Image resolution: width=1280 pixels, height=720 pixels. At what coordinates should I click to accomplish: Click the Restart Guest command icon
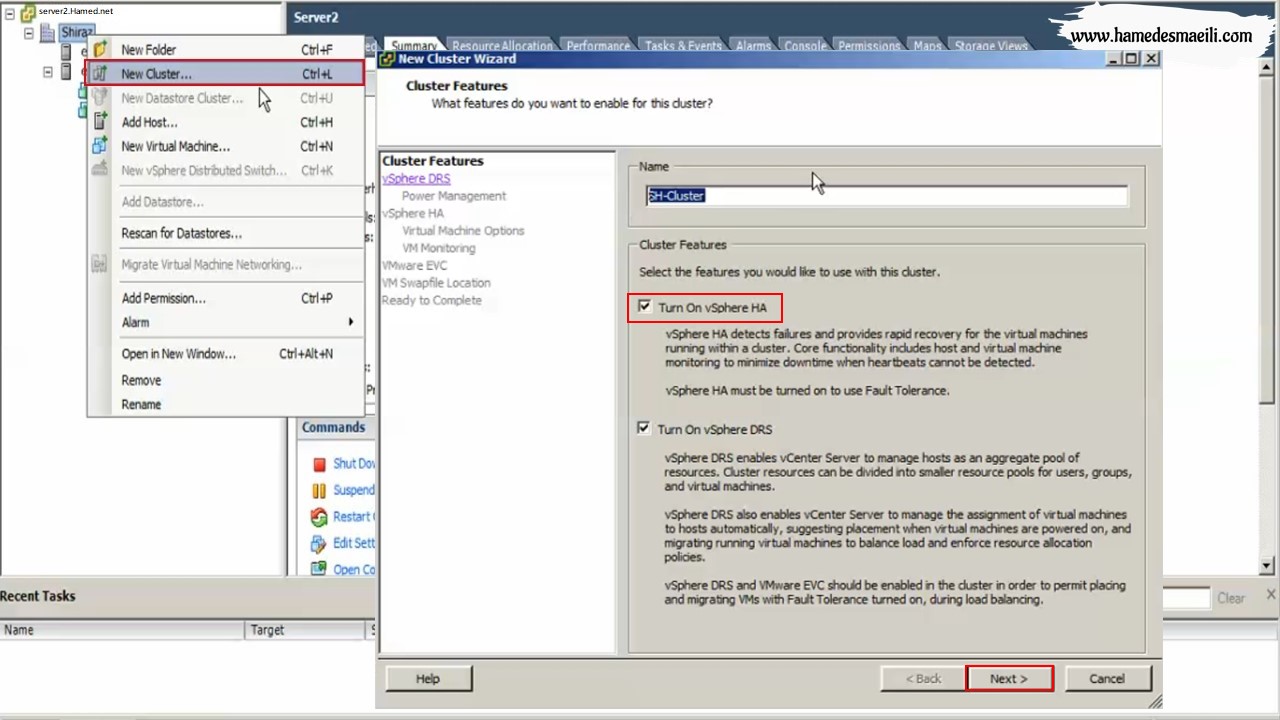[x=319, y=517]
